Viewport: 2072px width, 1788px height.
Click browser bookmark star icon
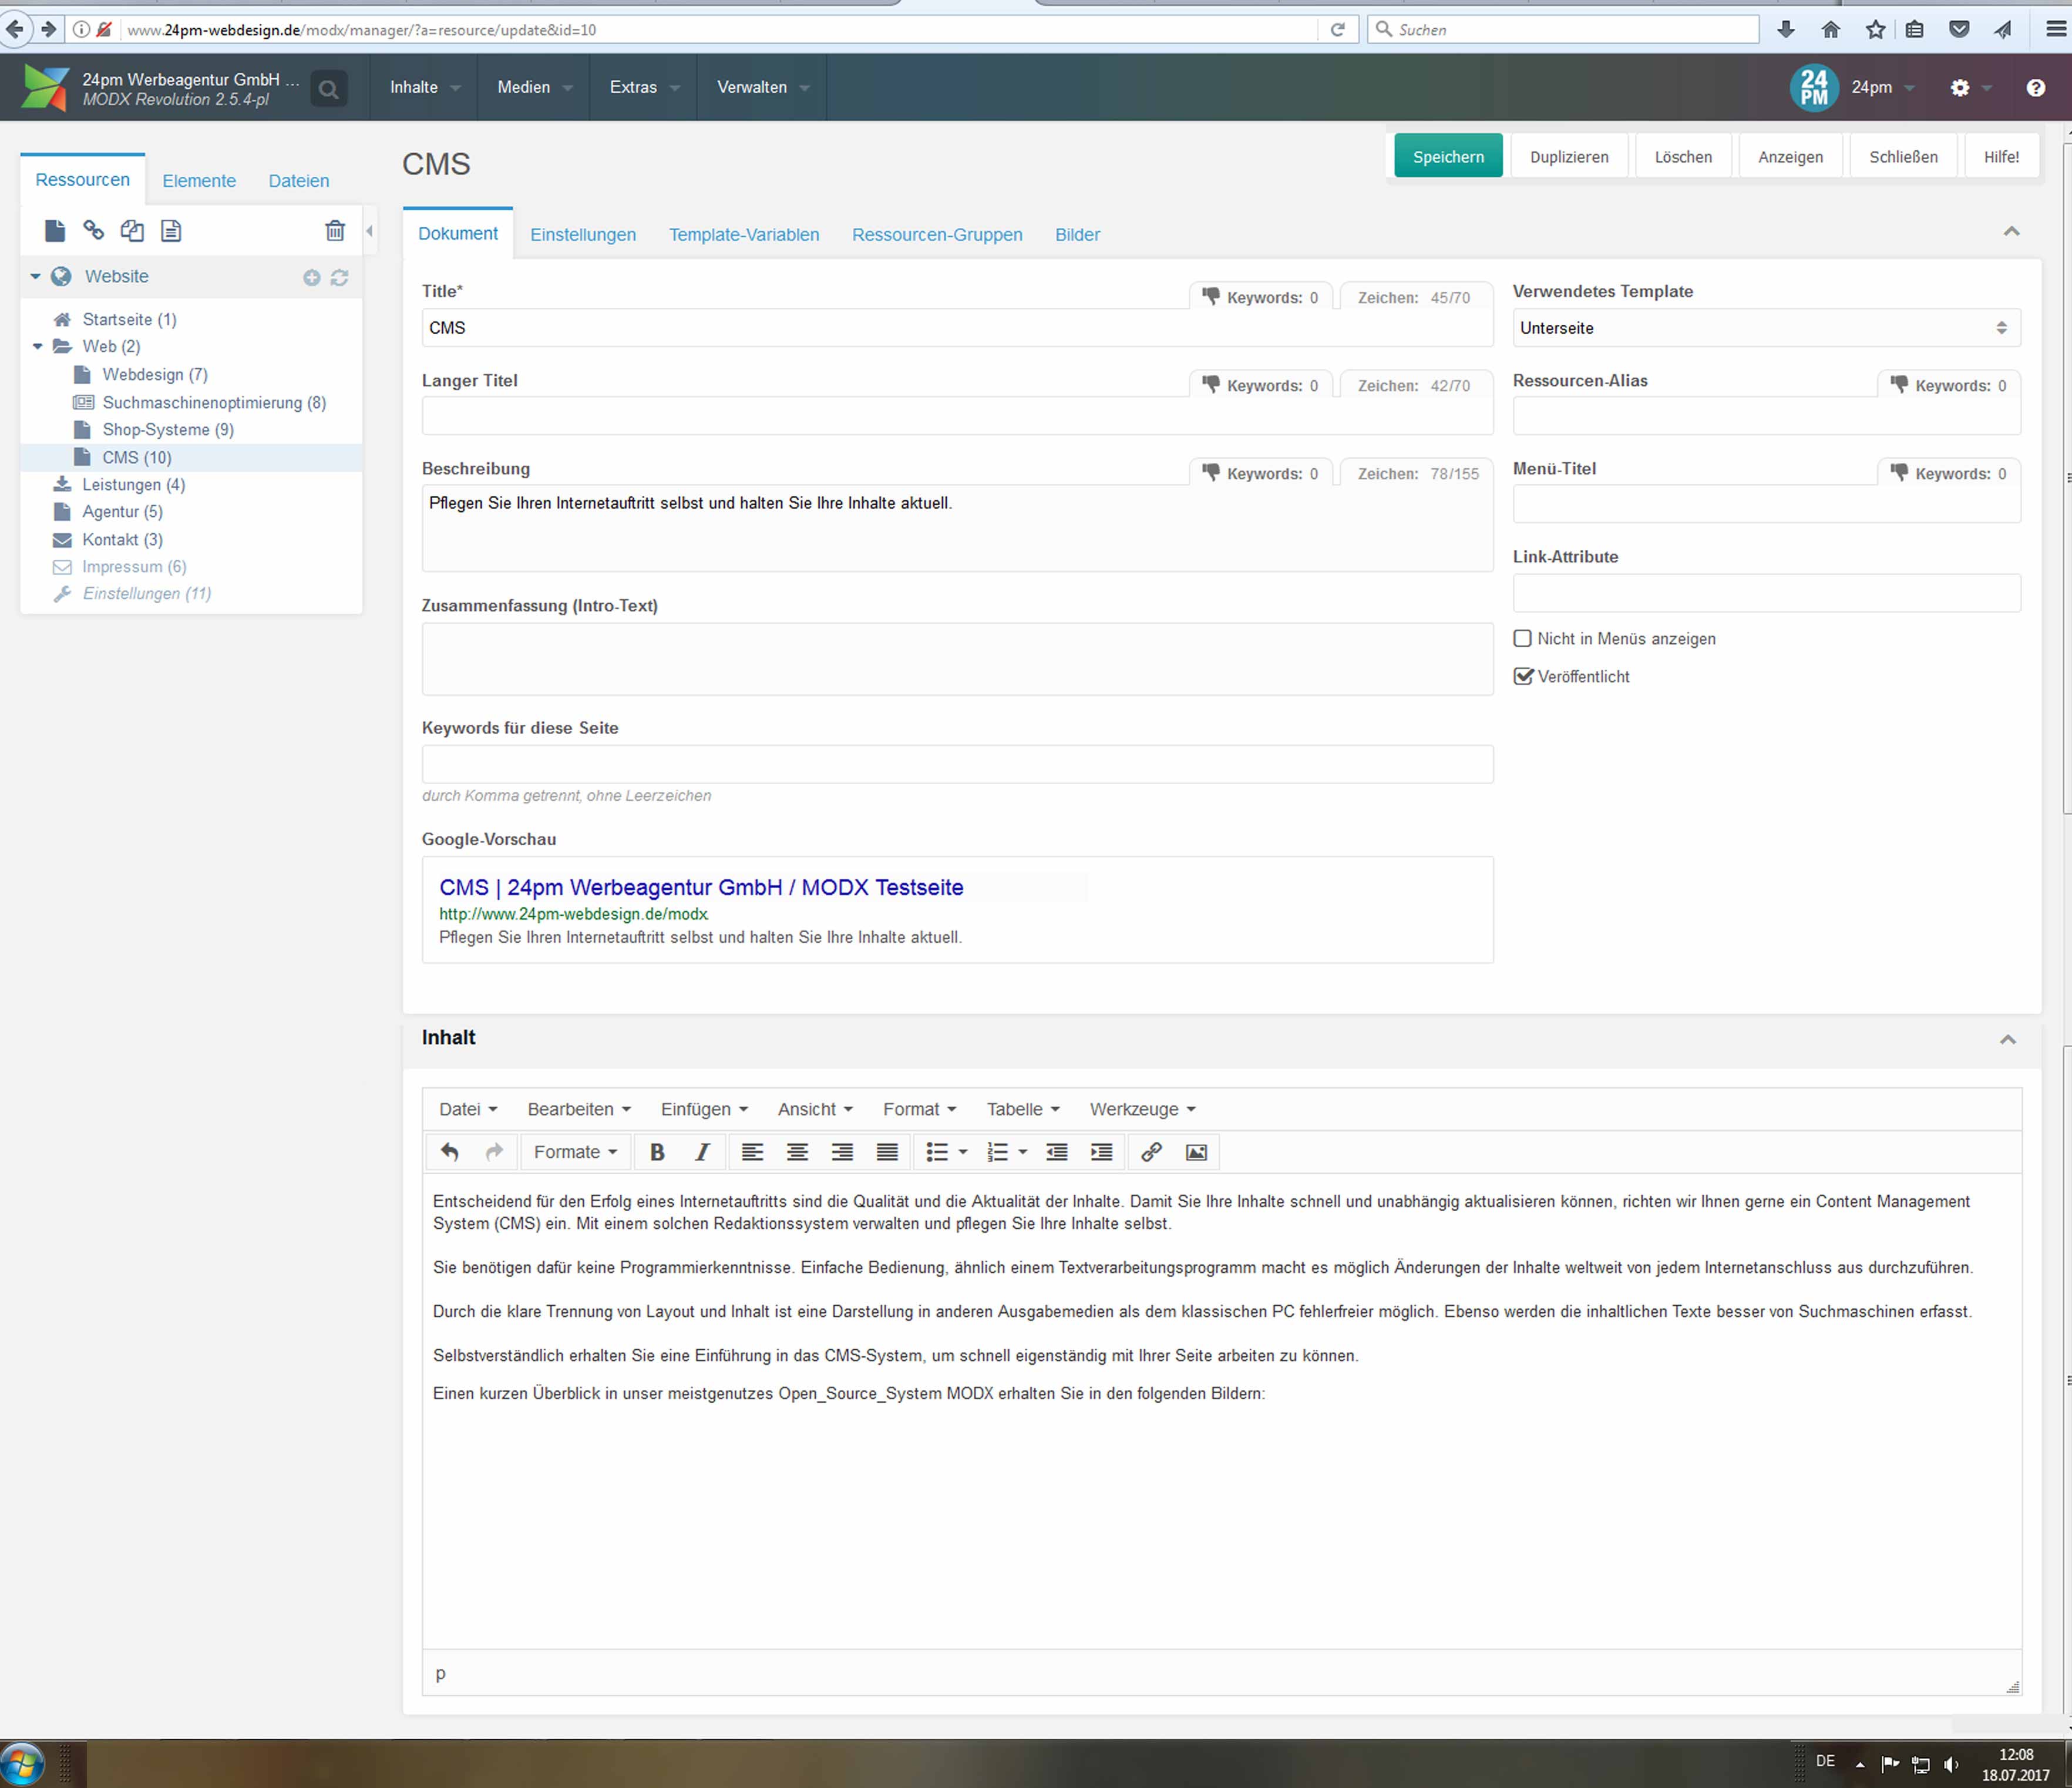point(1875,29)
